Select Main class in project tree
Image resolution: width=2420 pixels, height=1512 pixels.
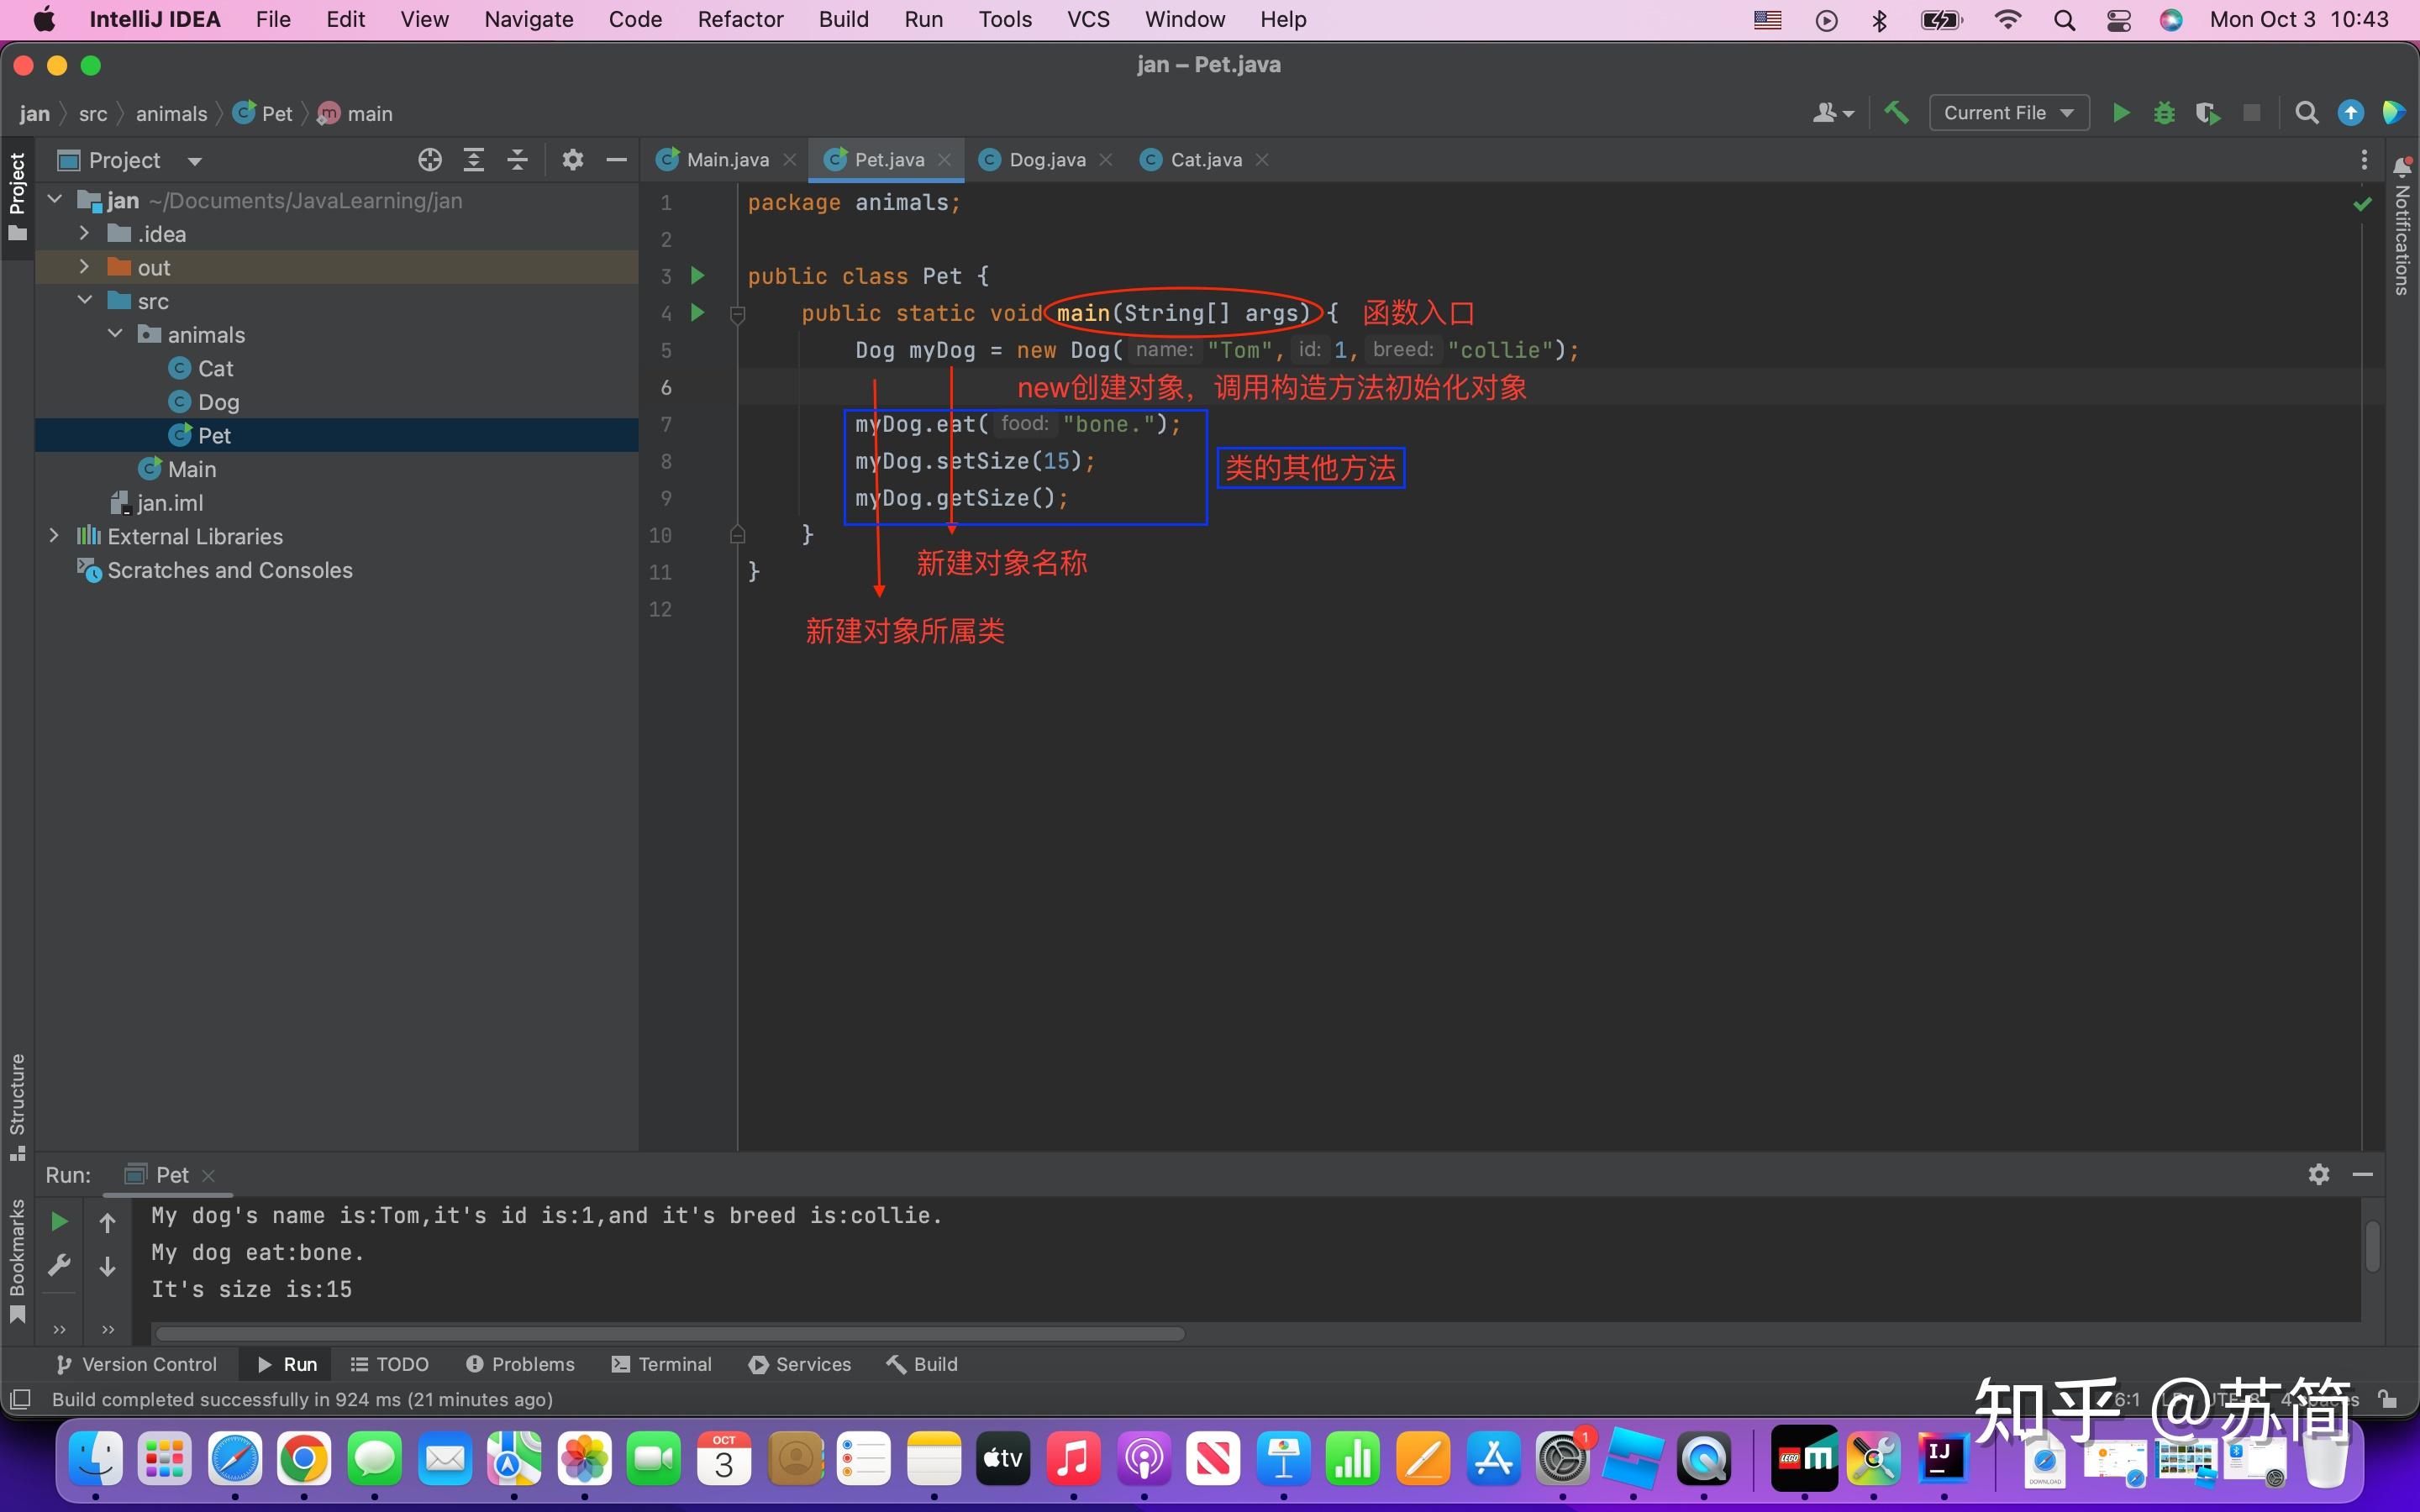191,469
